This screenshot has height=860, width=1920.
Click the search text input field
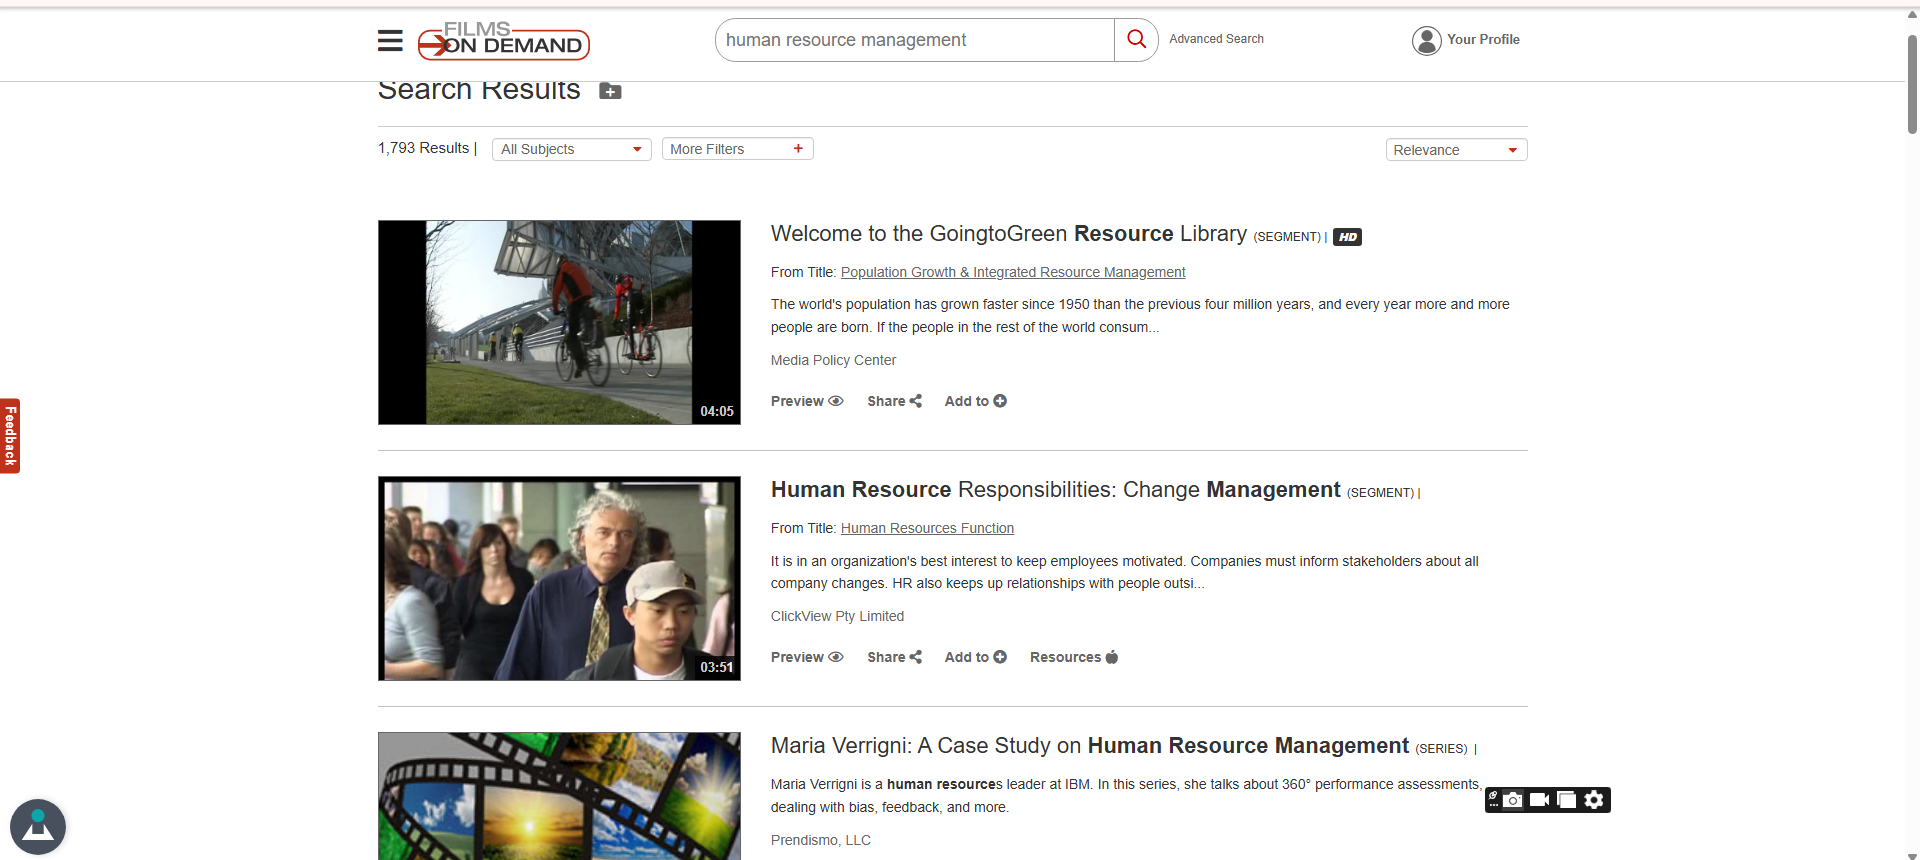tap(914, 40)
